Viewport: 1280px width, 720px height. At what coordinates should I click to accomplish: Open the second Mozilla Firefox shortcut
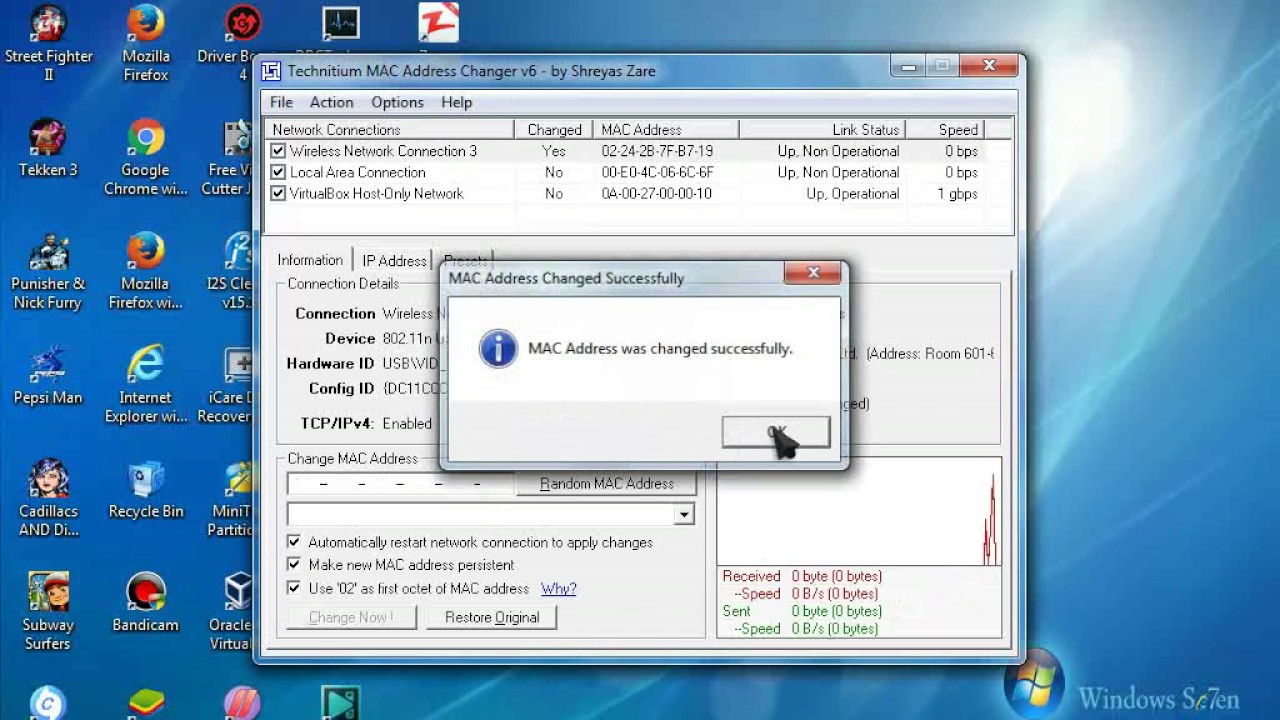[x=146, y=271]
